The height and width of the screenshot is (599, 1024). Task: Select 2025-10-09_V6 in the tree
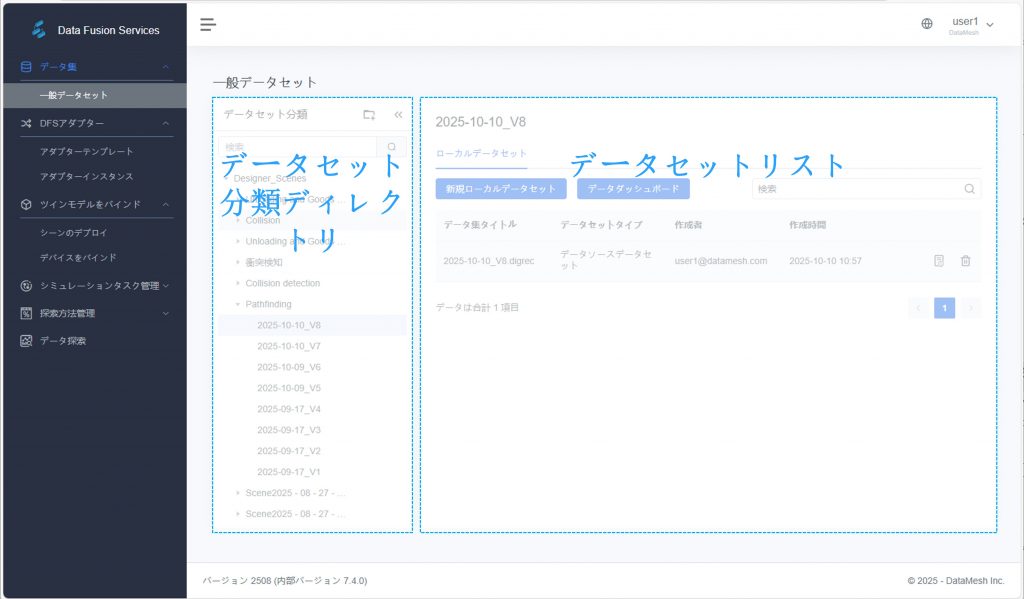[288, 367]
